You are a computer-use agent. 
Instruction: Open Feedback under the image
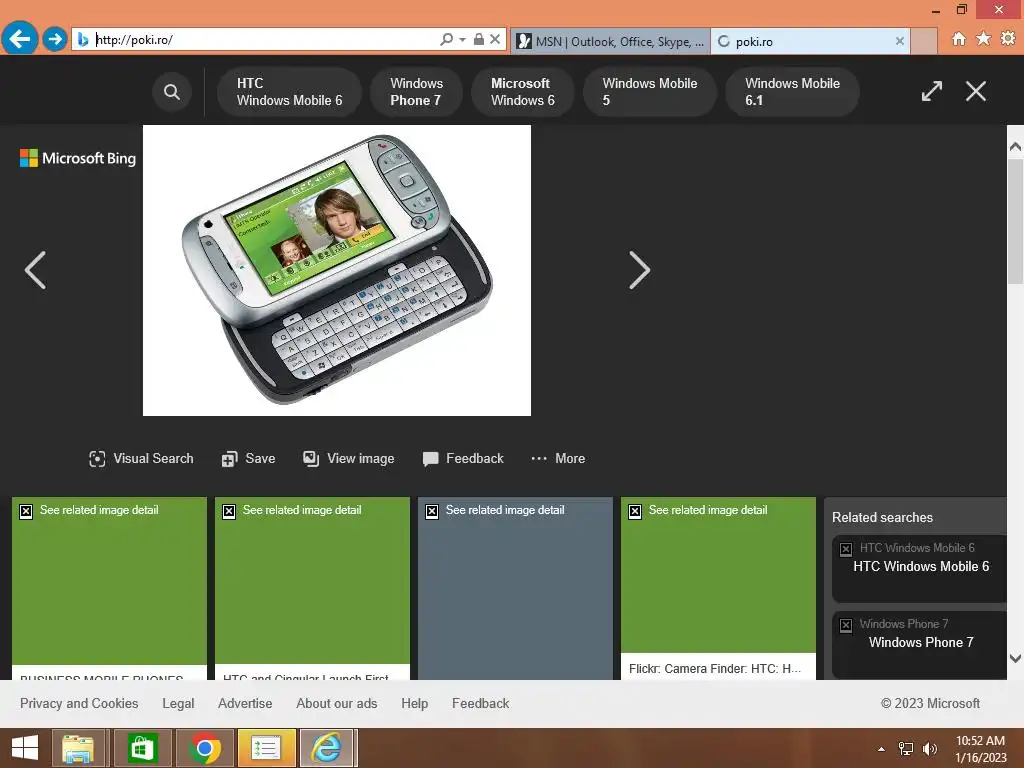click(463, 458)
